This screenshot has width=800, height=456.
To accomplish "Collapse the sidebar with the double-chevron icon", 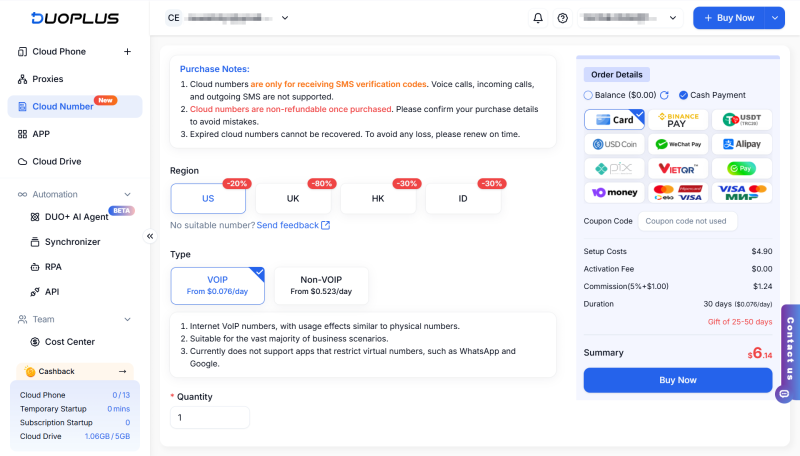I will [151, 236].
